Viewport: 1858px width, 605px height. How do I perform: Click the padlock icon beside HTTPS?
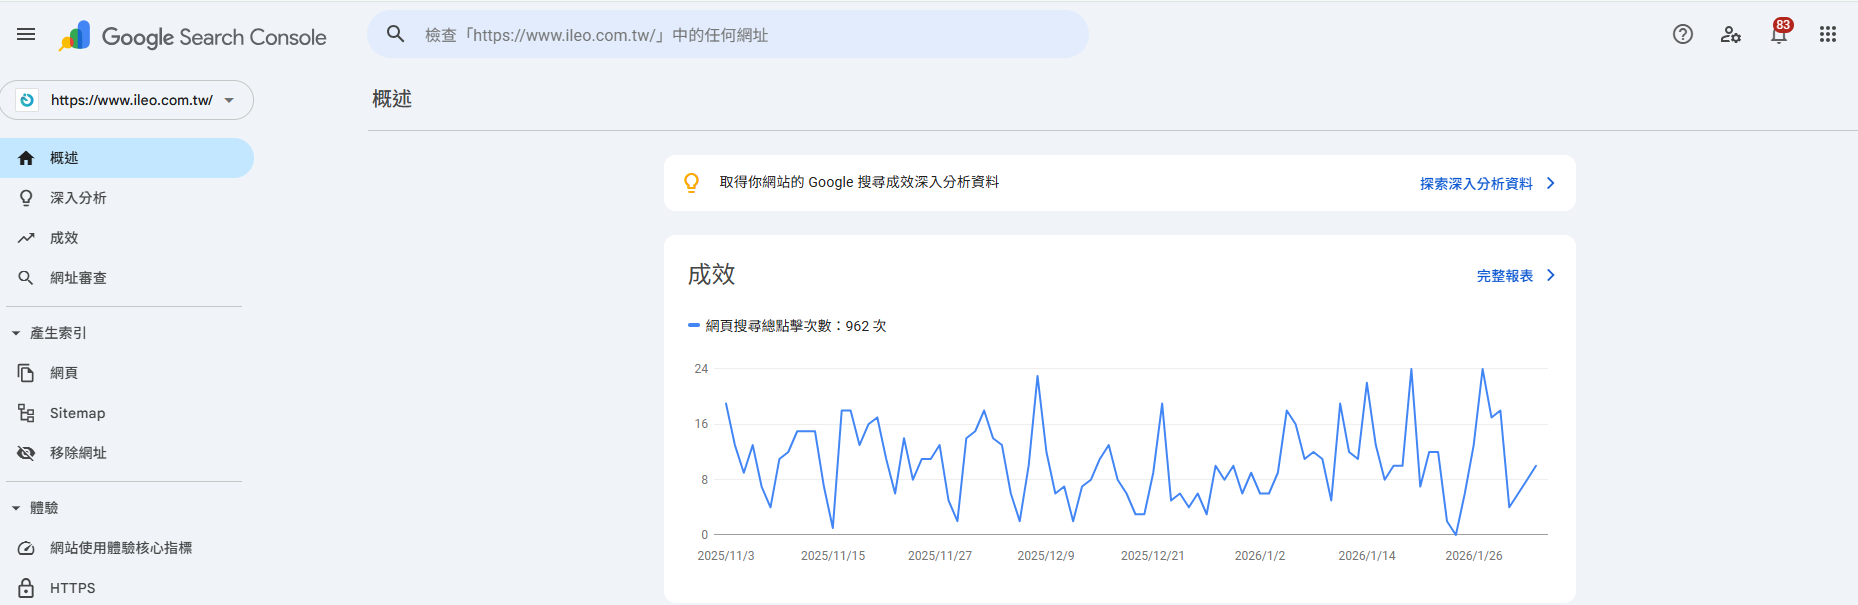point(26,588)
